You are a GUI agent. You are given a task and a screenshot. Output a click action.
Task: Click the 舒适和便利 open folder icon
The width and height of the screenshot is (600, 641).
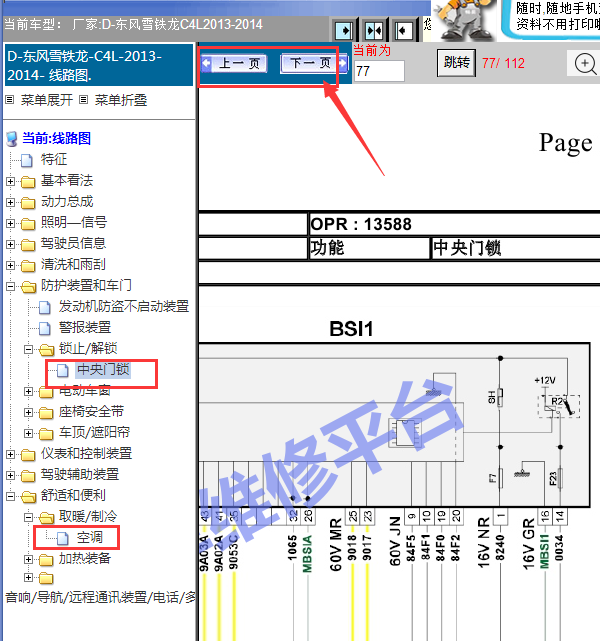[x=28, y=497]
